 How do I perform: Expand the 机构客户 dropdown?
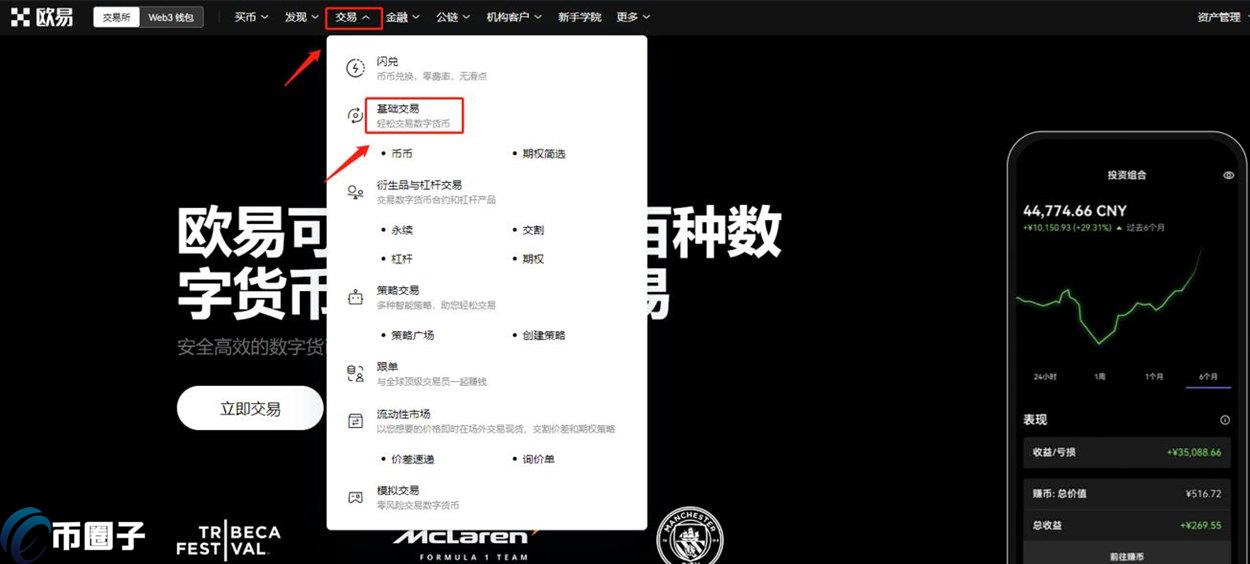pyautogui.click(x=514, y=17)
